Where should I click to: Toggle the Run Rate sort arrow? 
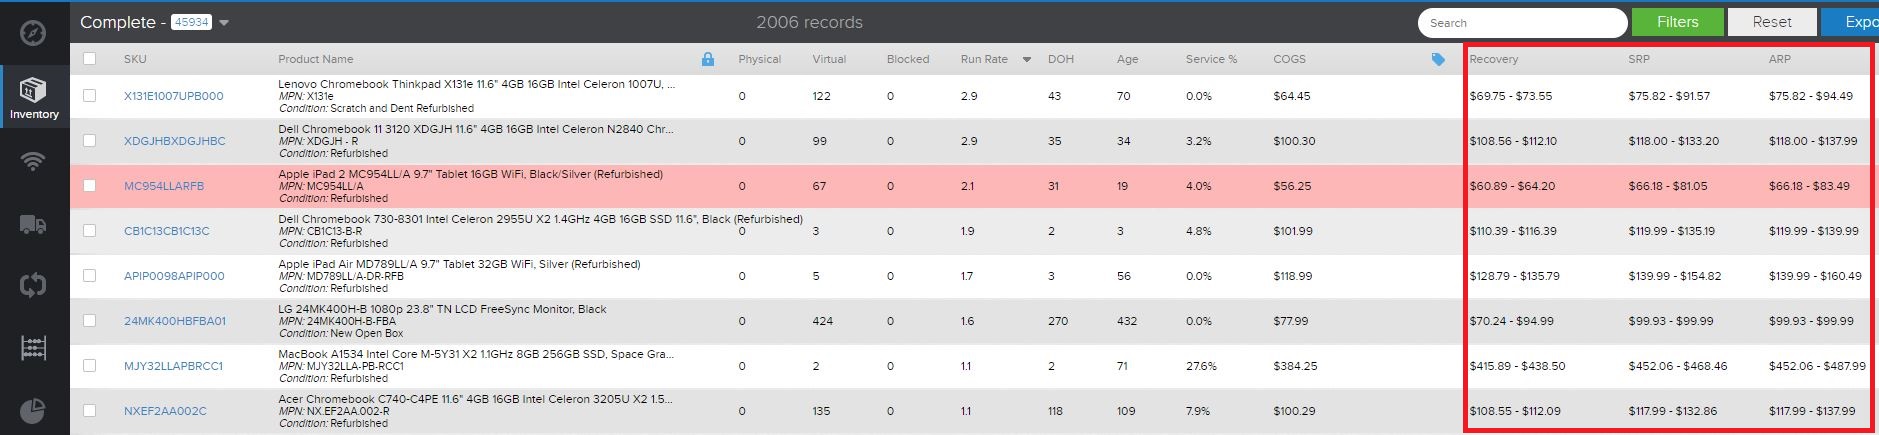(1026, 60)
